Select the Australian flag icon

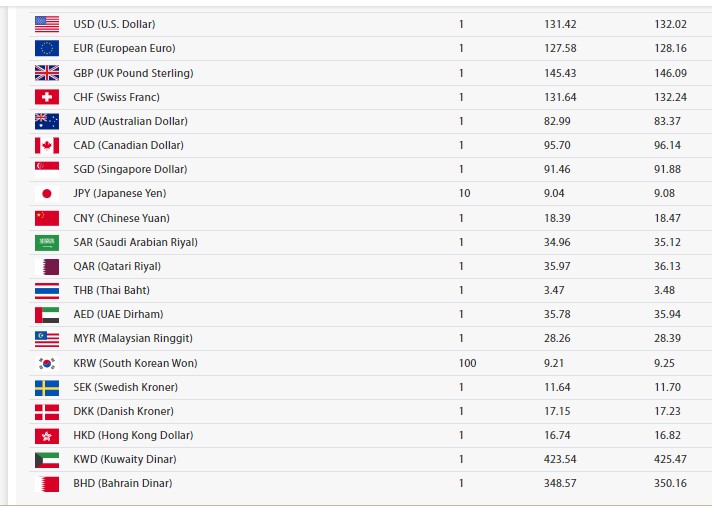47,121
